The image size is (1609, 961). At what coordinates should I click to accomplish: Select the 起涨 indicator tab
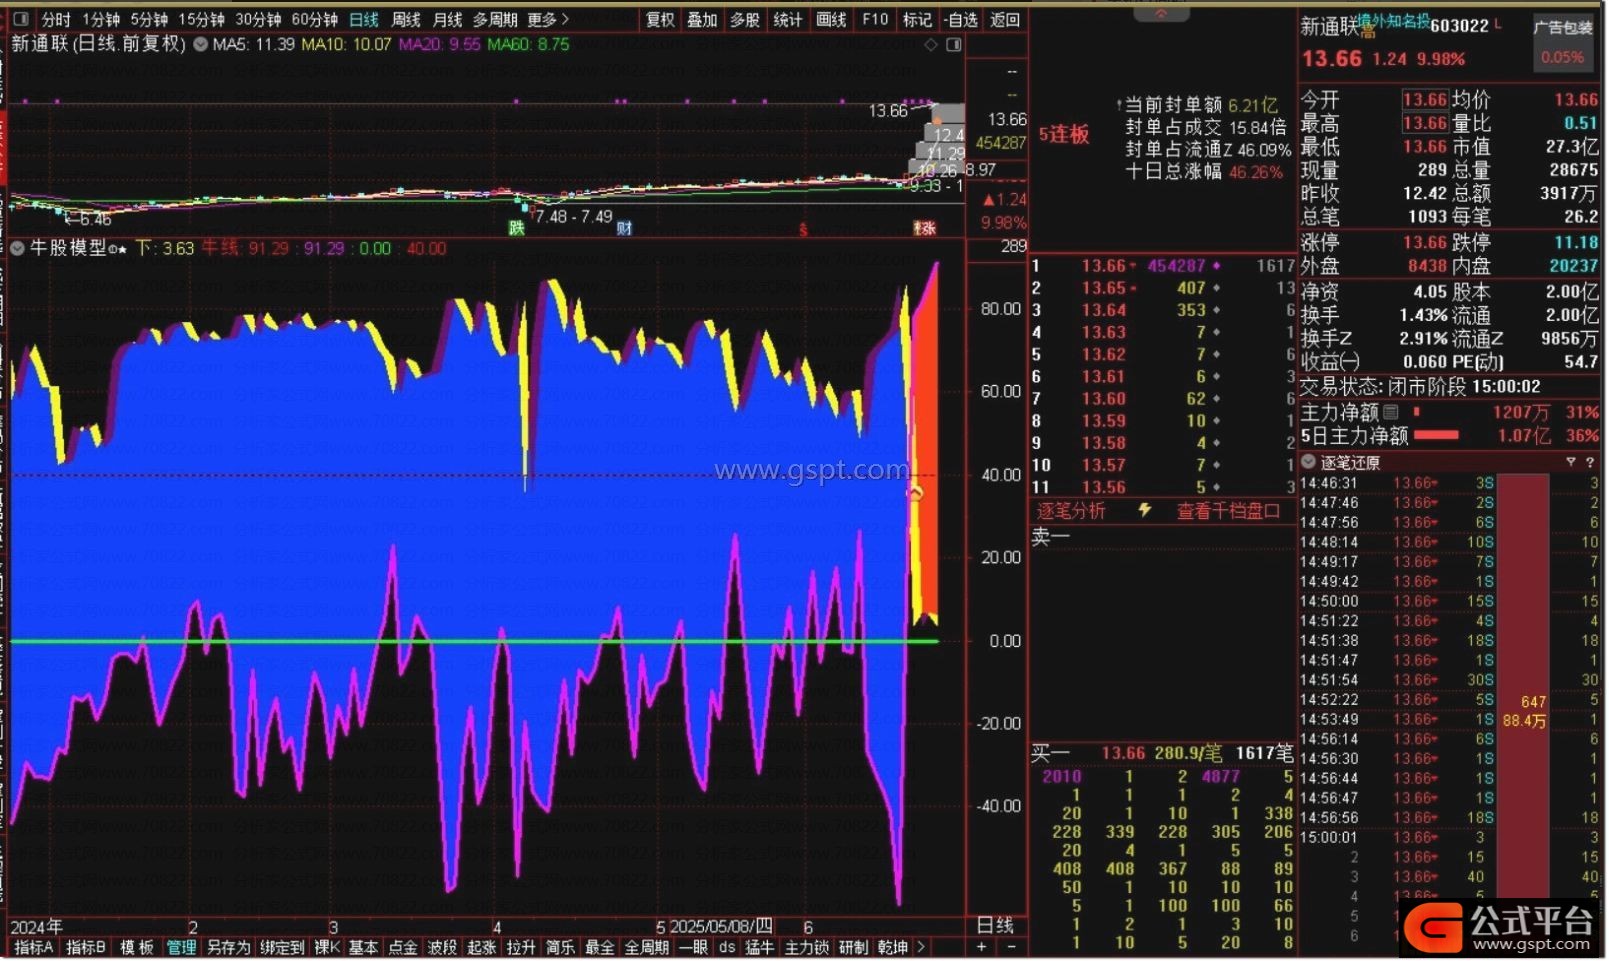coord(482,947)
